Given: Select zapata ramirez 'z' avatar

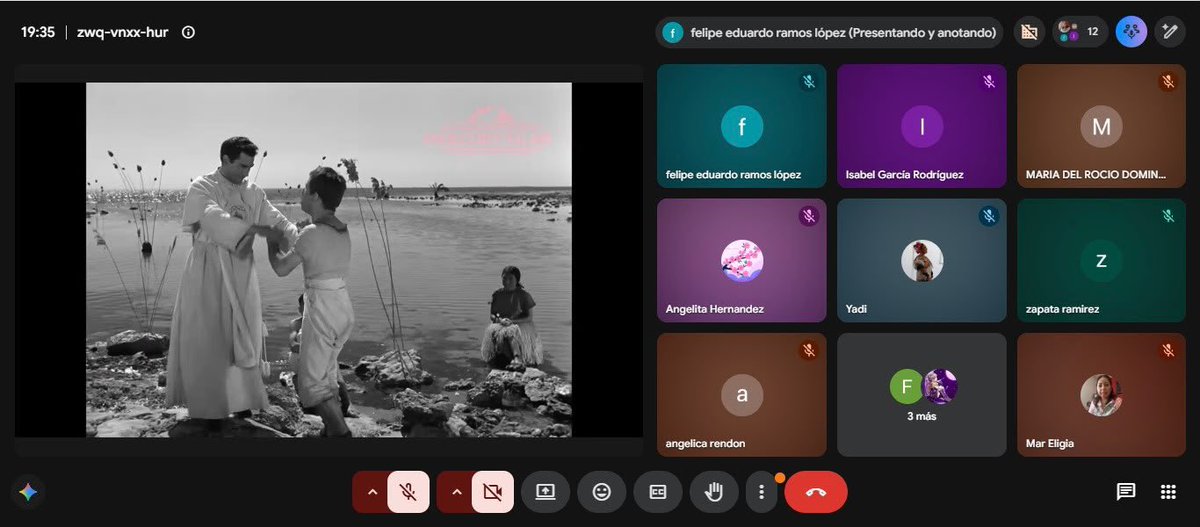Looking at the screenshot, I should pyautogui.click(x=1101, y=260).
